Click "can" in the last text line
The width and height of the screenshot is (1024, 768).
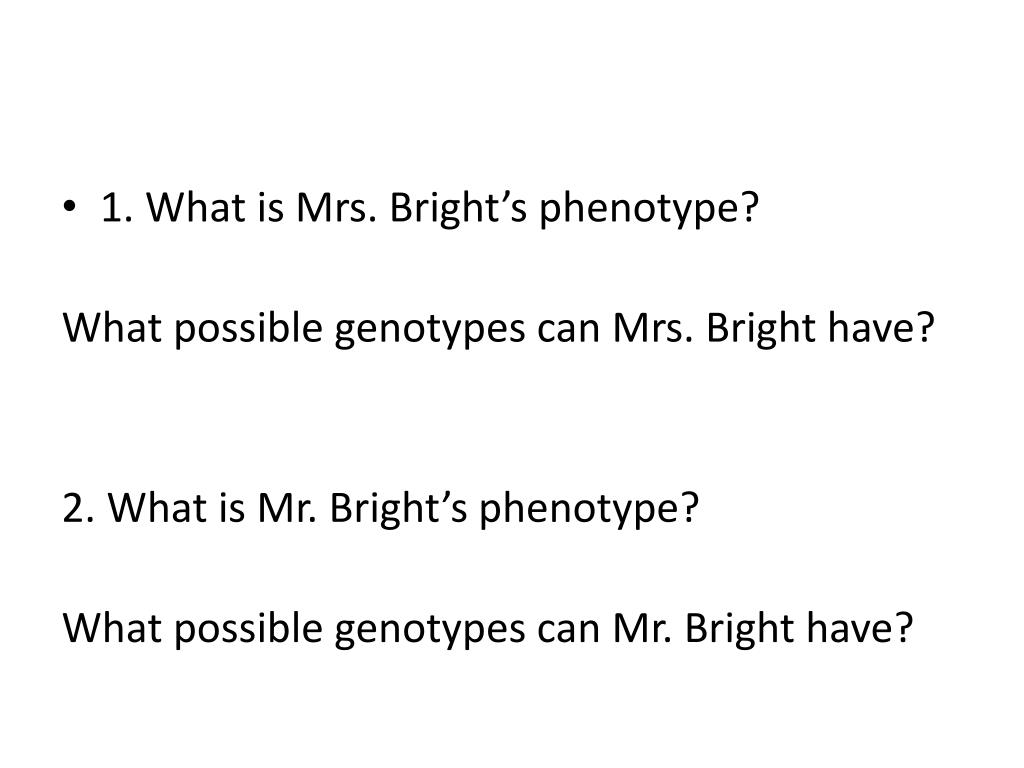(569, 631)
